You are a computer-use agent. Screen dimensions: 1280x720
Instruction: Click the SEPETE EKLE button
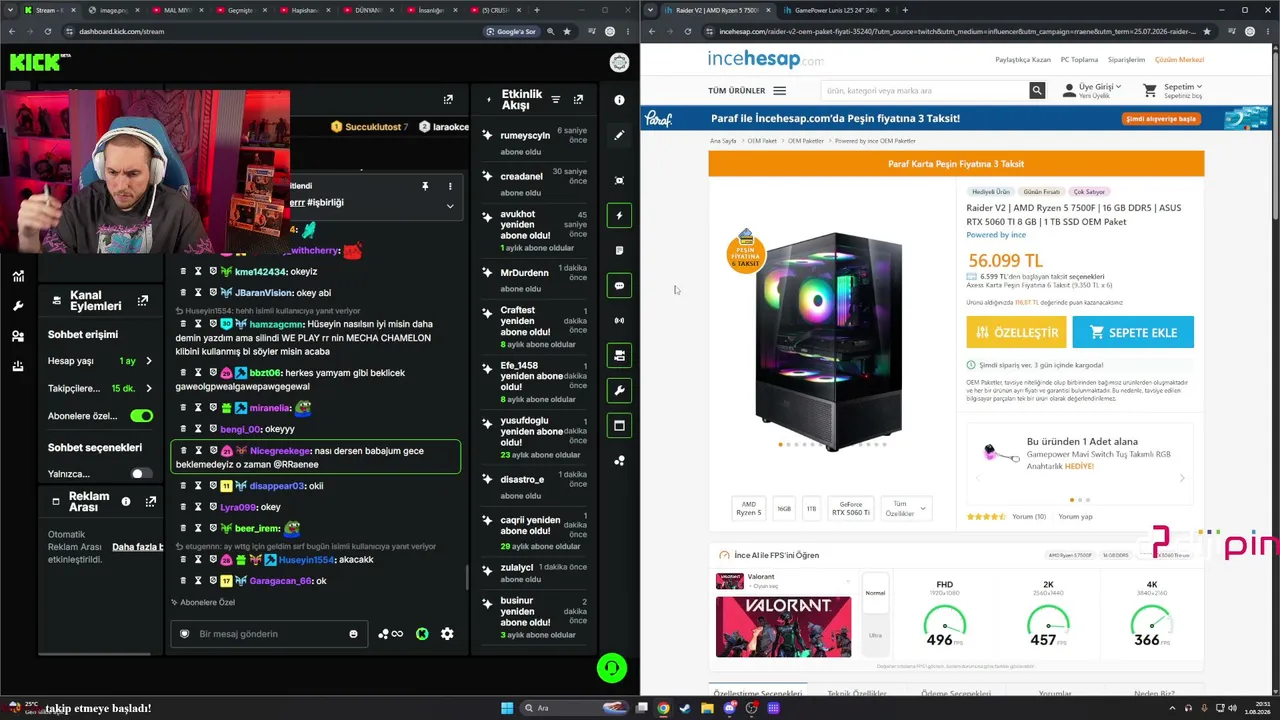[x=1133, y=332]
